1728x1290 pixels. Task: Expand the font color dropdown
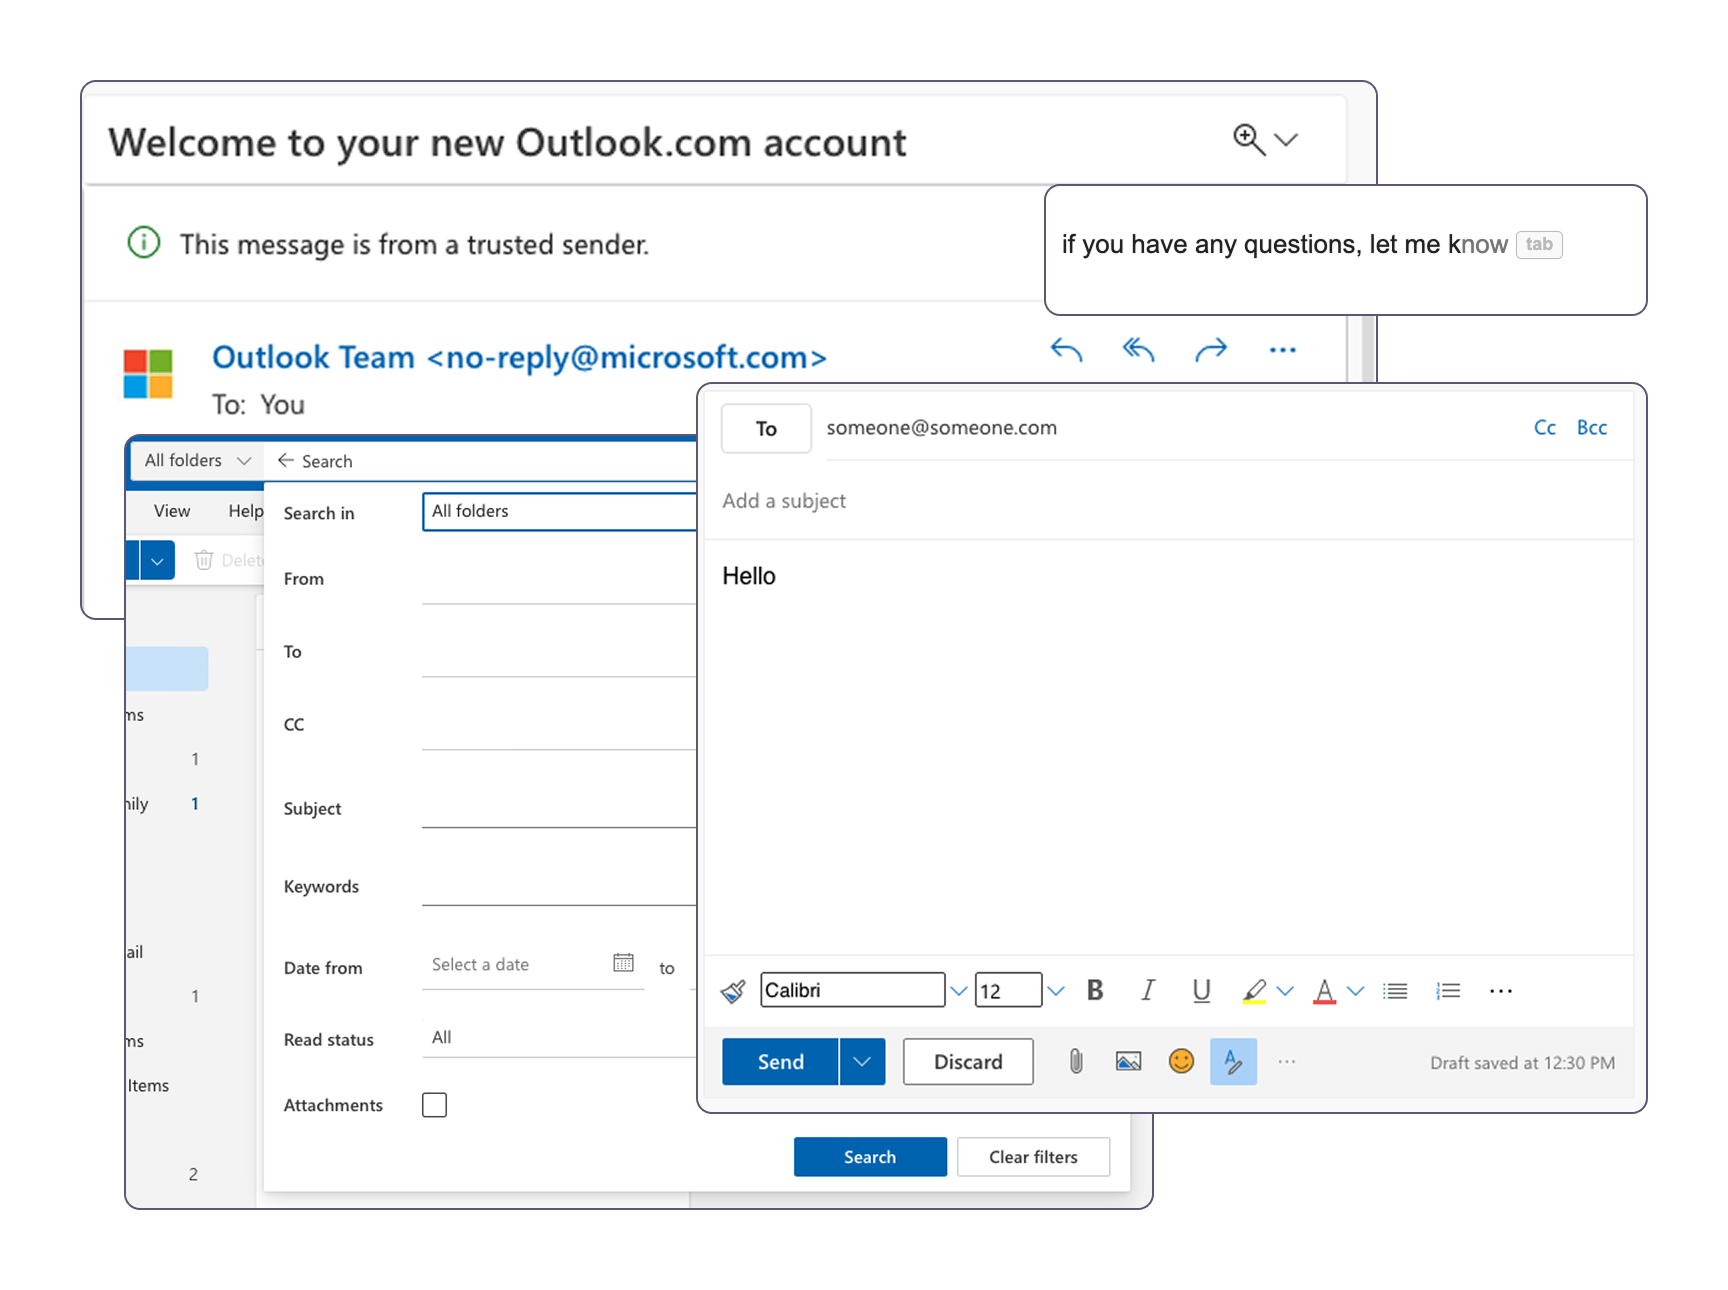coord(1356,991)
